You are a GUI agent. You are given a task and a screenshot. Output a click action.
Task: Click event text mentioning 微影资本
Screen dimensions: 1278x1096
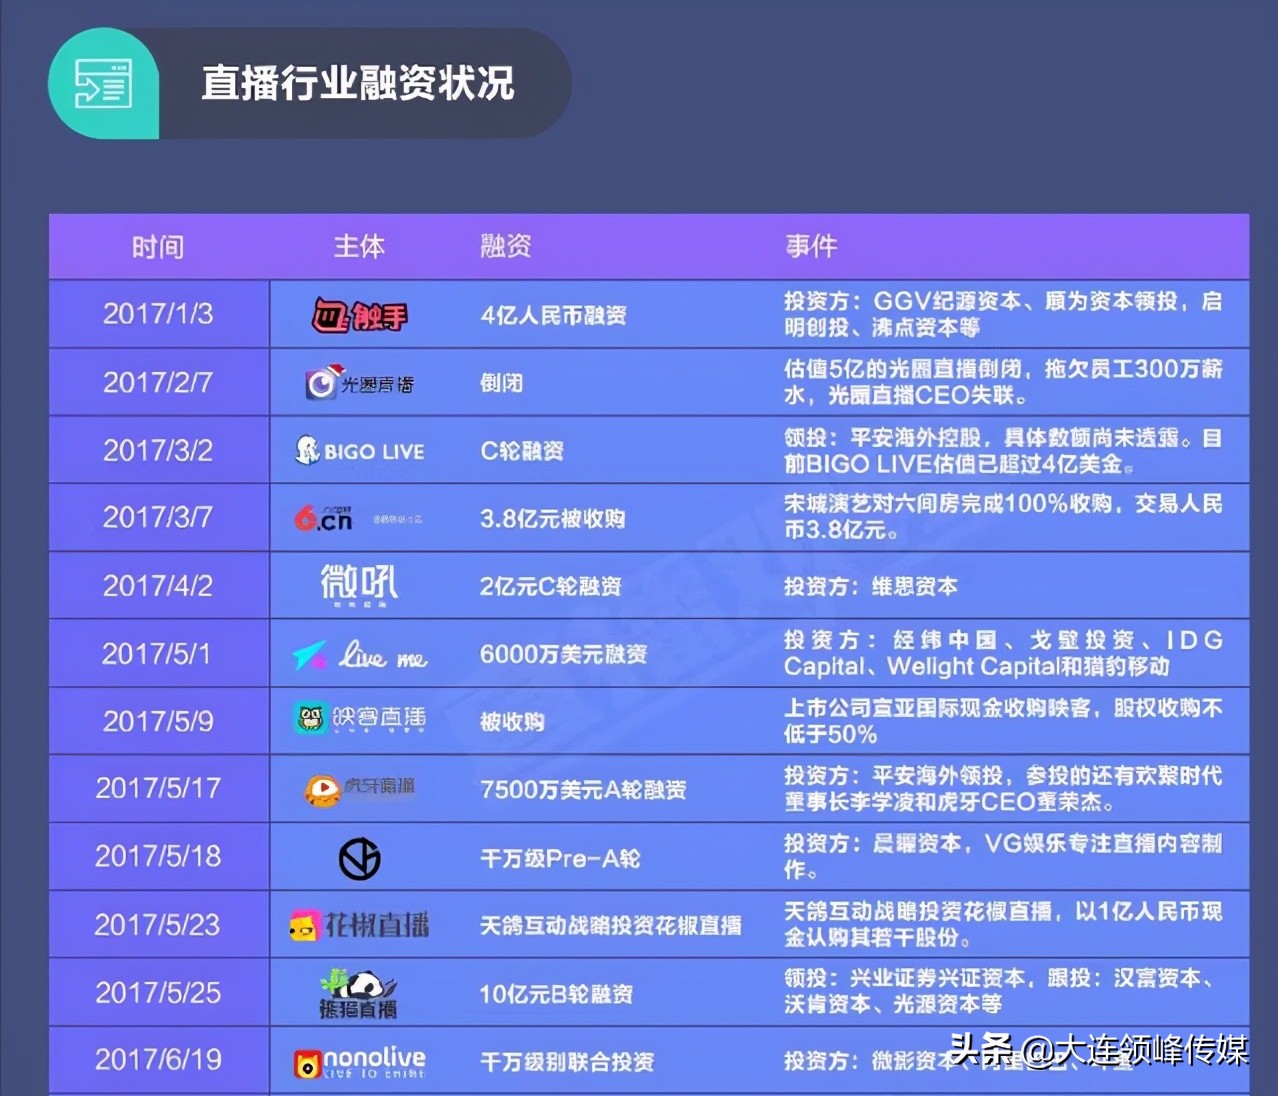tap(960, 1062)
